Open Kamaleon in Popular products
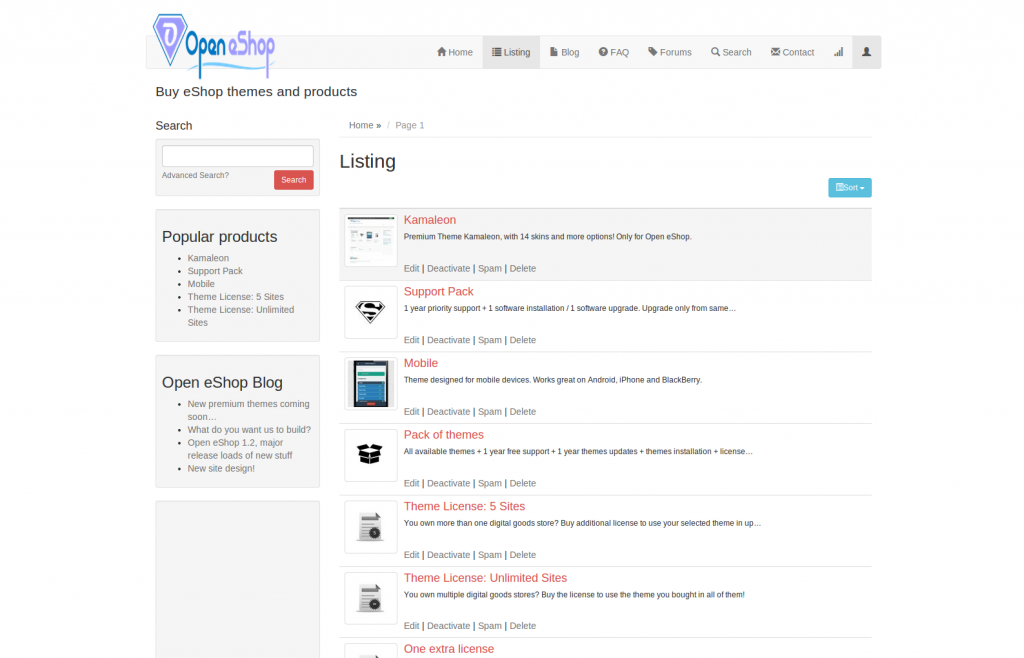The width and height of the screenshot is (1024, 658). pyautogui.click(x=208, y=258)
